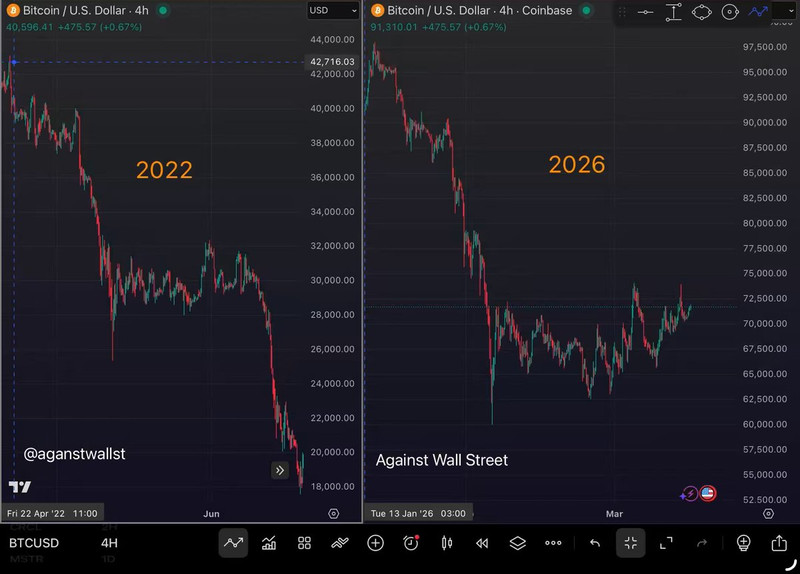The image size is (800, 574).
Task: Open the chart type line icon
Action: click(234, 543)
